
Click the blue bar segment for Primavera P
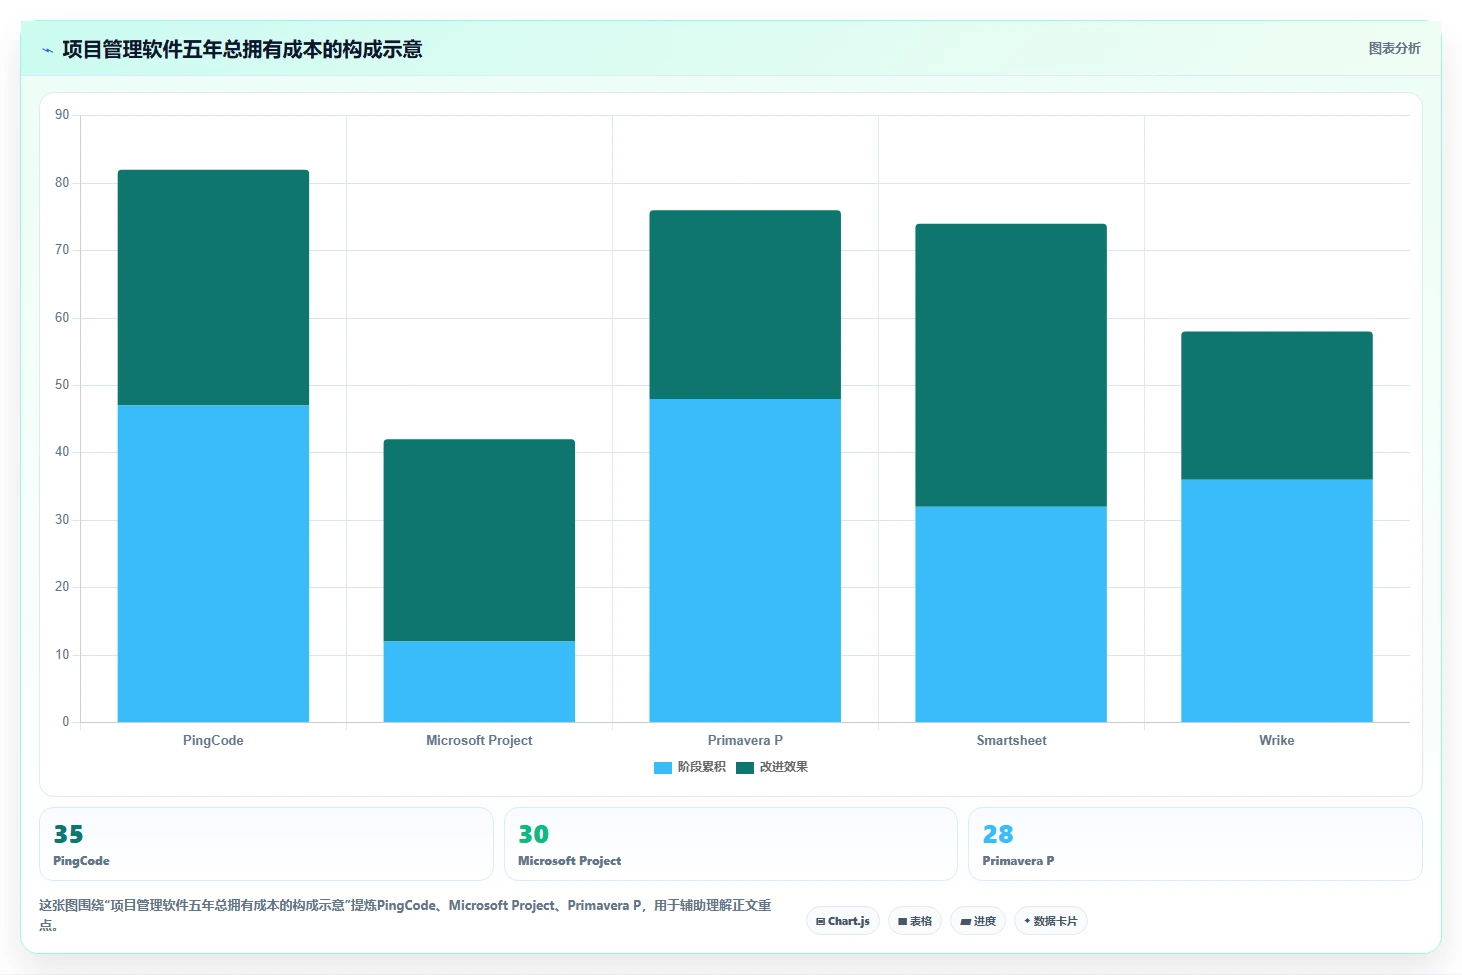[745, 560]
